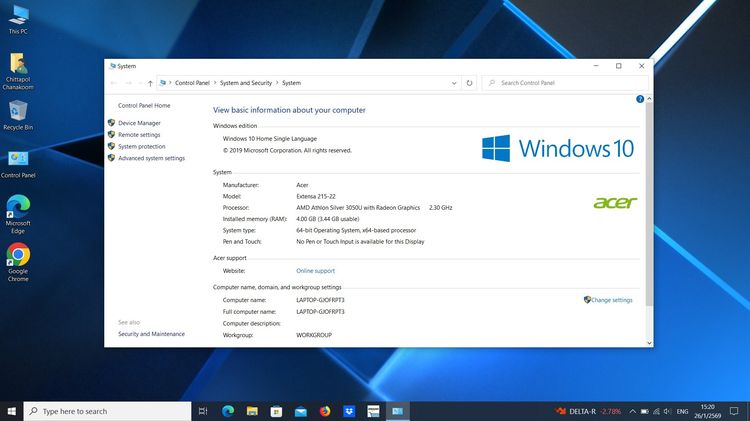This screenshot has height=421, width=750.
Task: Open Recycle Bin desktop icon
Action: (18, 113)
